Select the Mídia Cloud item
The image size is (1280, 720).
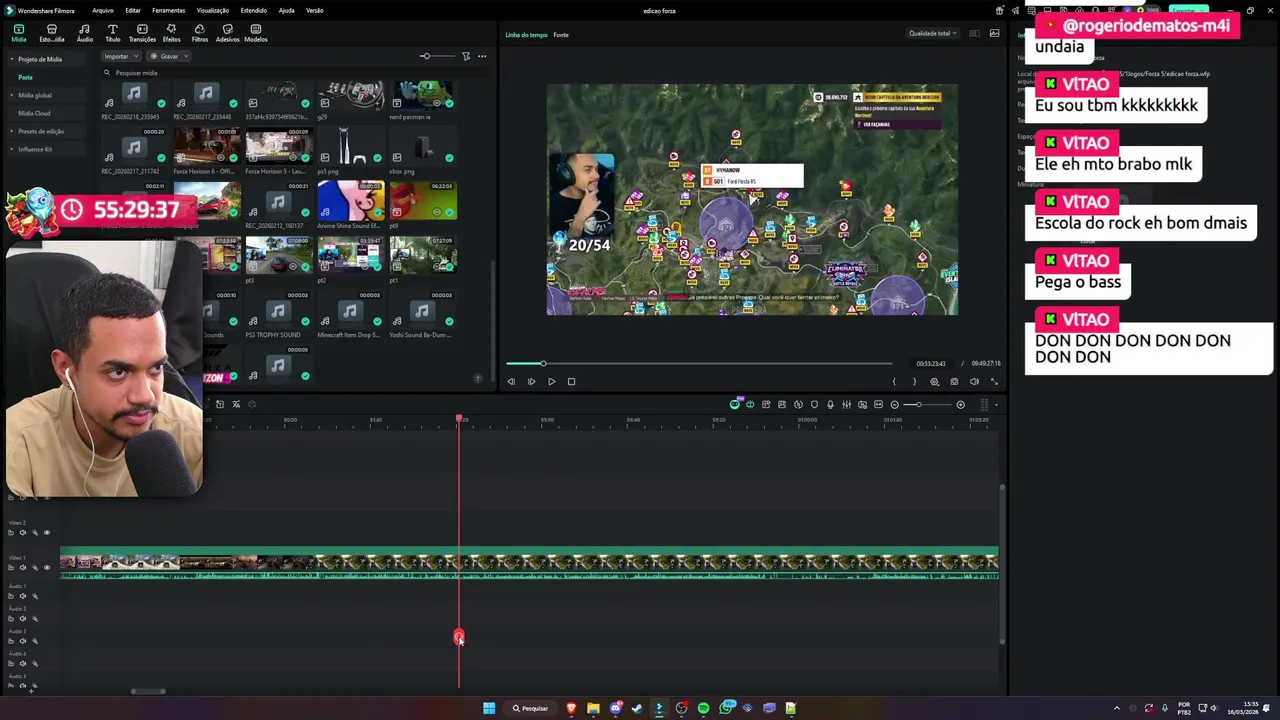34,113
